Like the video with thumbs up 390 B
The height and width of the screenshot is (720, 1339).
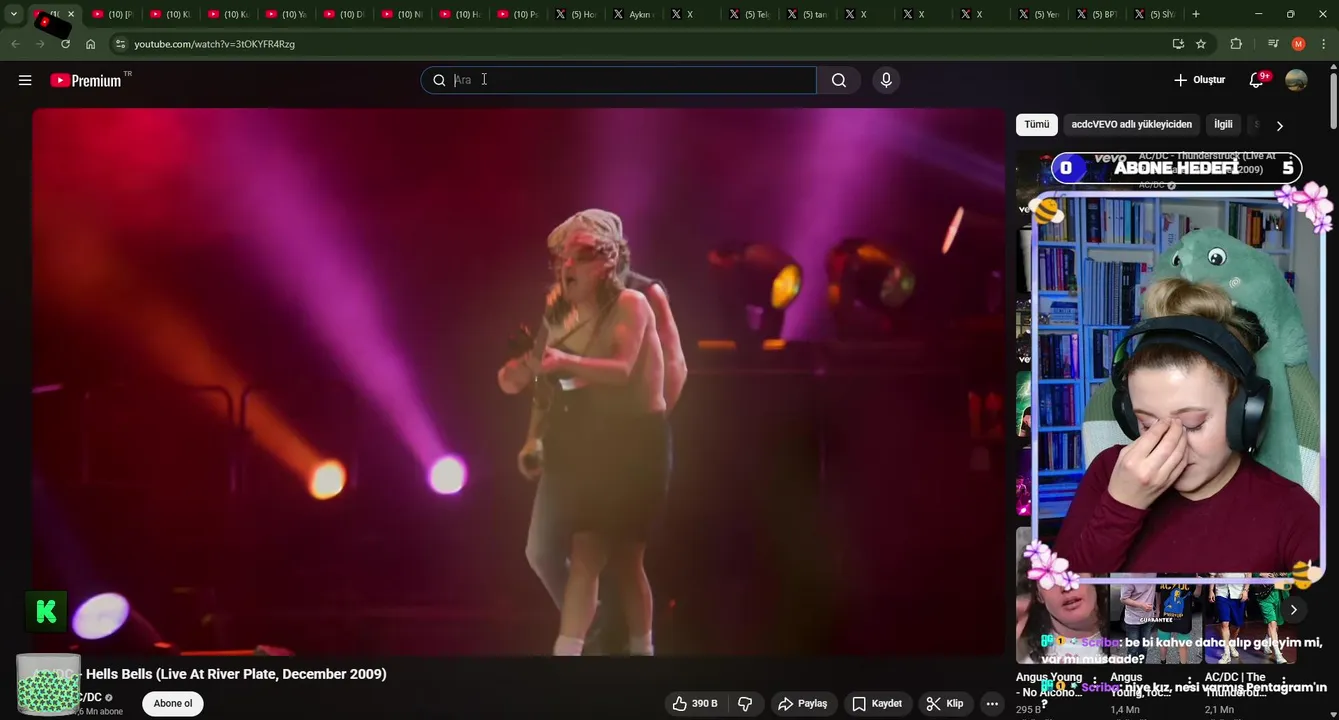(x=695, y=704)
